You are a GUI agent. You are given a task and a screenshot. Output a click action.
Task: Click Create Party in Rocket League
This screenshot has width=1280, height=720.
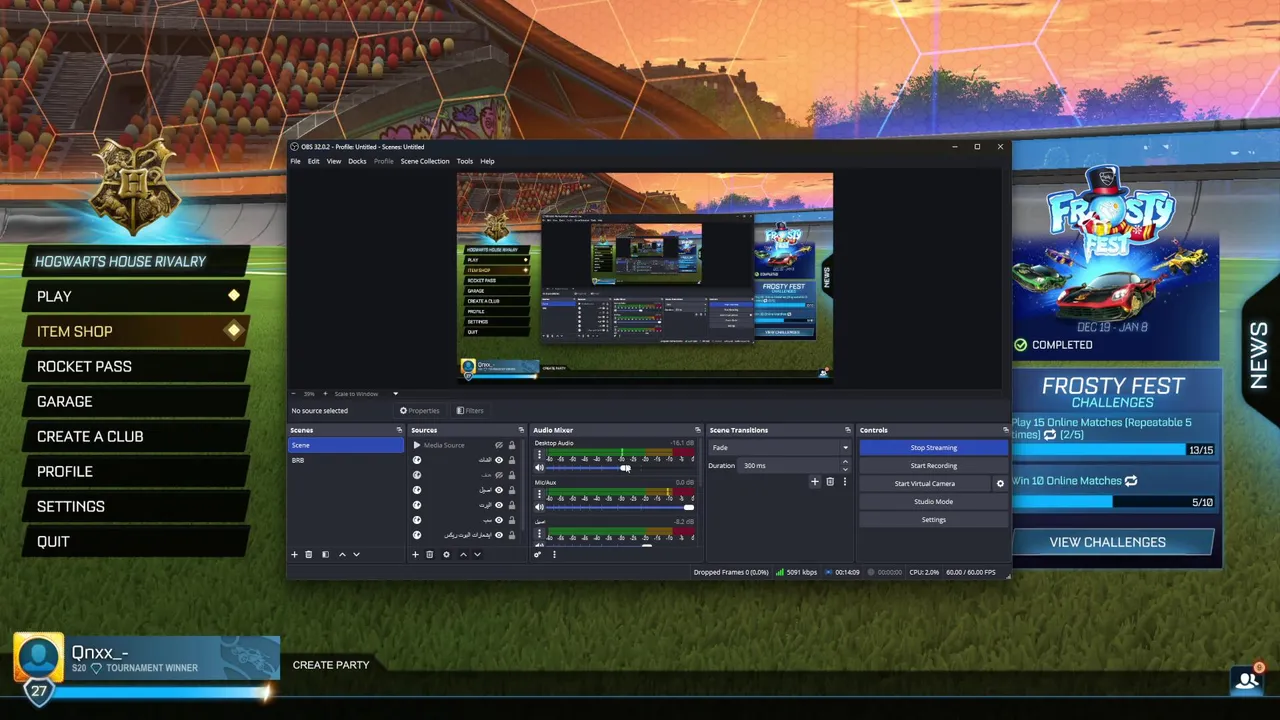[x=331, y=665]
